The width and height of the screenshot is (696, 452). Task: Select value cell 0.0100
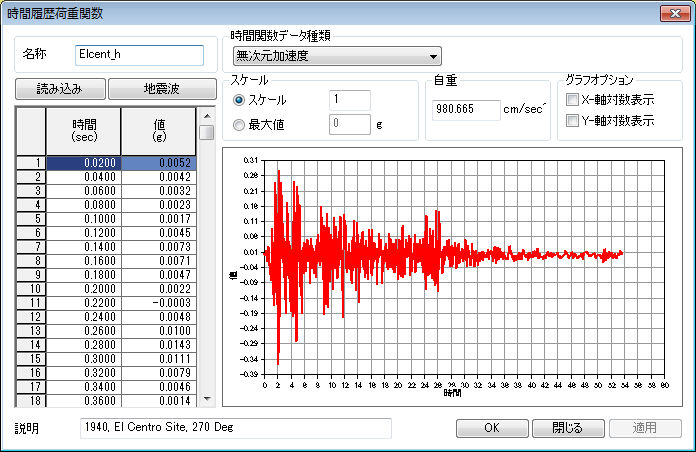159,331
